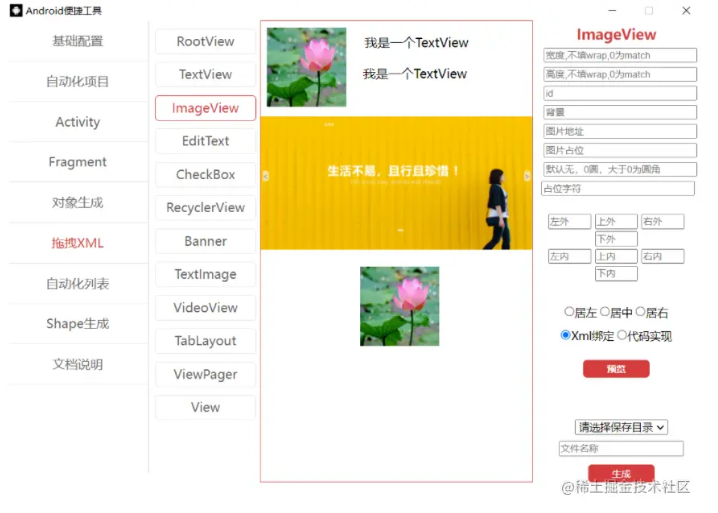The width and height of the screenshot is (718, 513).
Task: Click the EditText component button
Action: (x=206, y=141)
